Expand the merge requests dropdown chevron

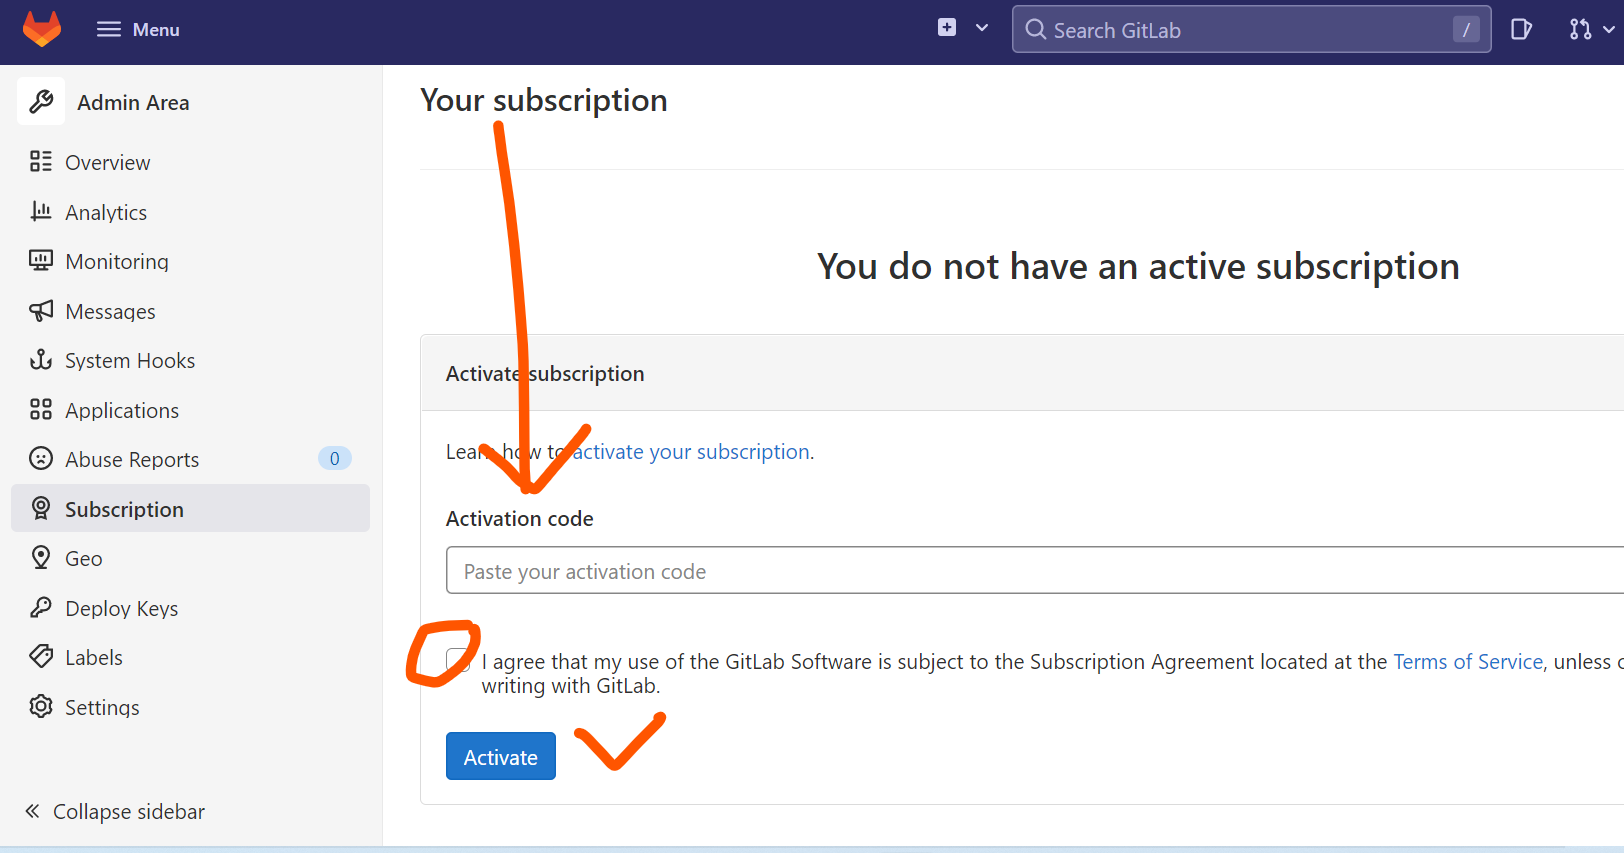click(1609, 30)
